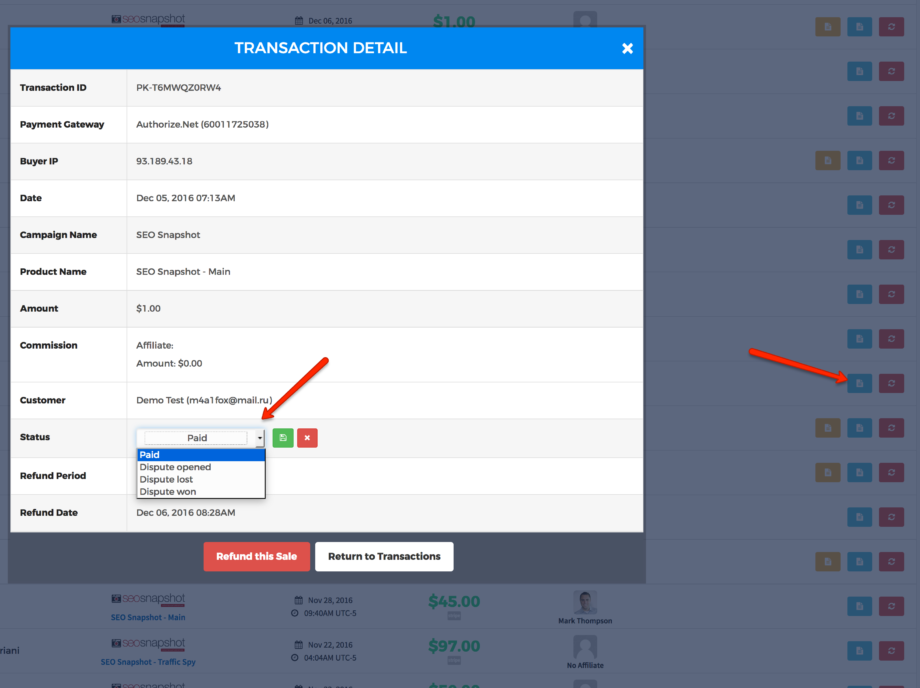Open the Status dropdown showing Paid
920x688 pixels.
pos(201,438)
